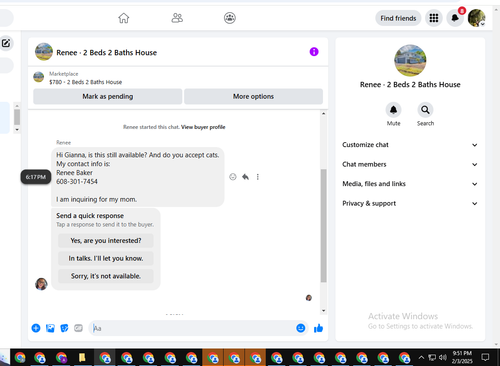The width and height of the screenshot is (500, 366).
Task: Click chat scrollbar up arrow
Action: point(323,114)
